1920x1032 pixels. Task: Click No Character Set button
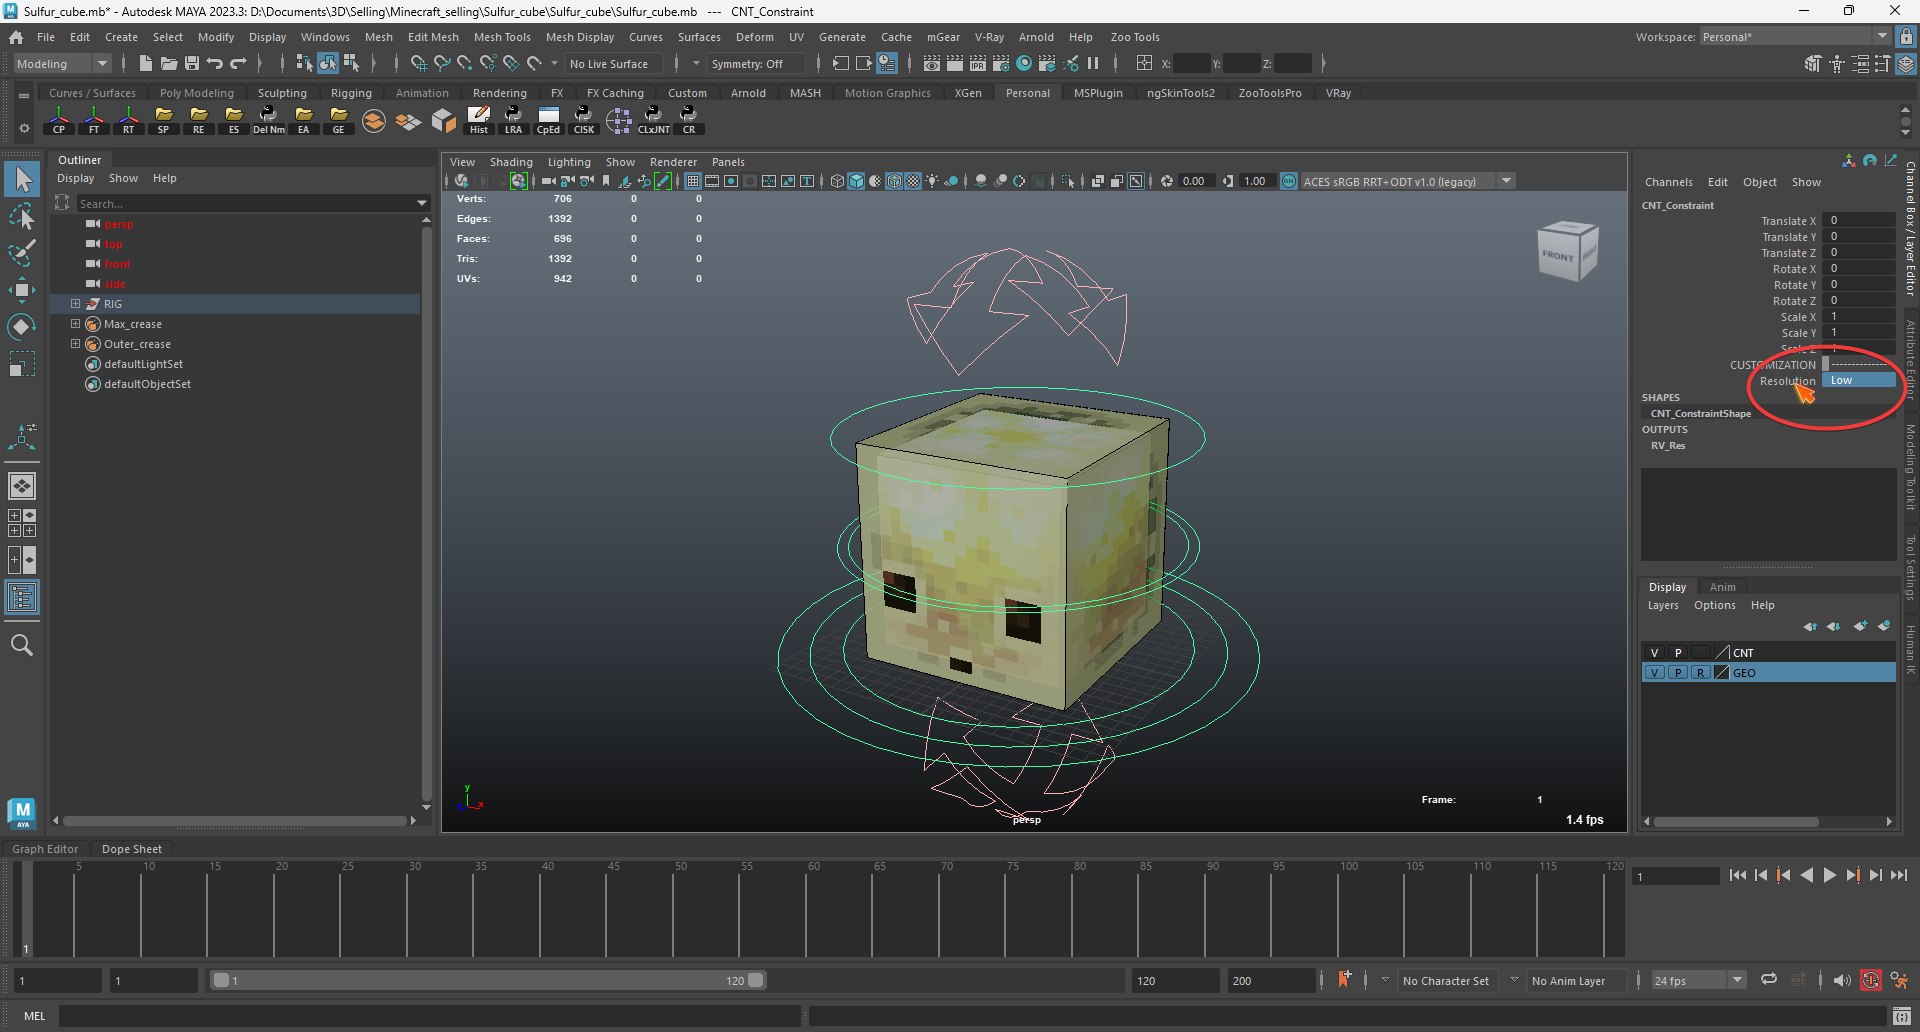[1445, 980]
